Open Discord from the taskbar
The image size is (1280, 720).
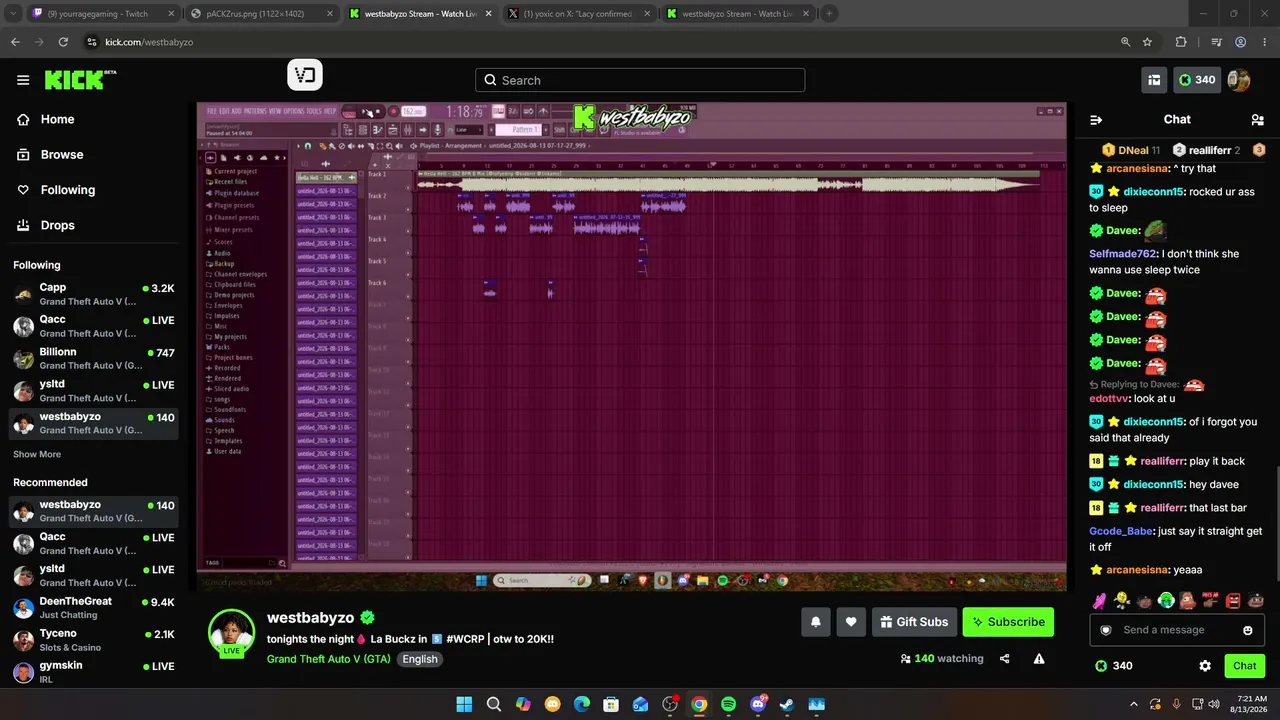758,704
